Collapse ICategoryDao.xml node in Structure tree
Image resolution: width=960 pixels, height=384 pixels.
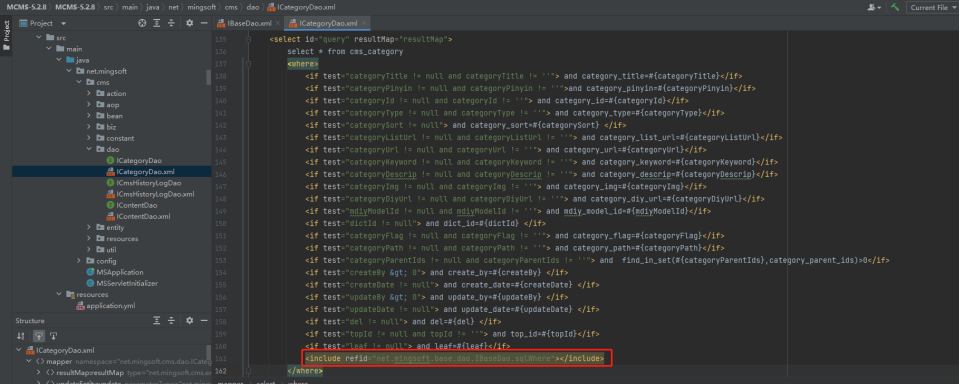point(19,350)
